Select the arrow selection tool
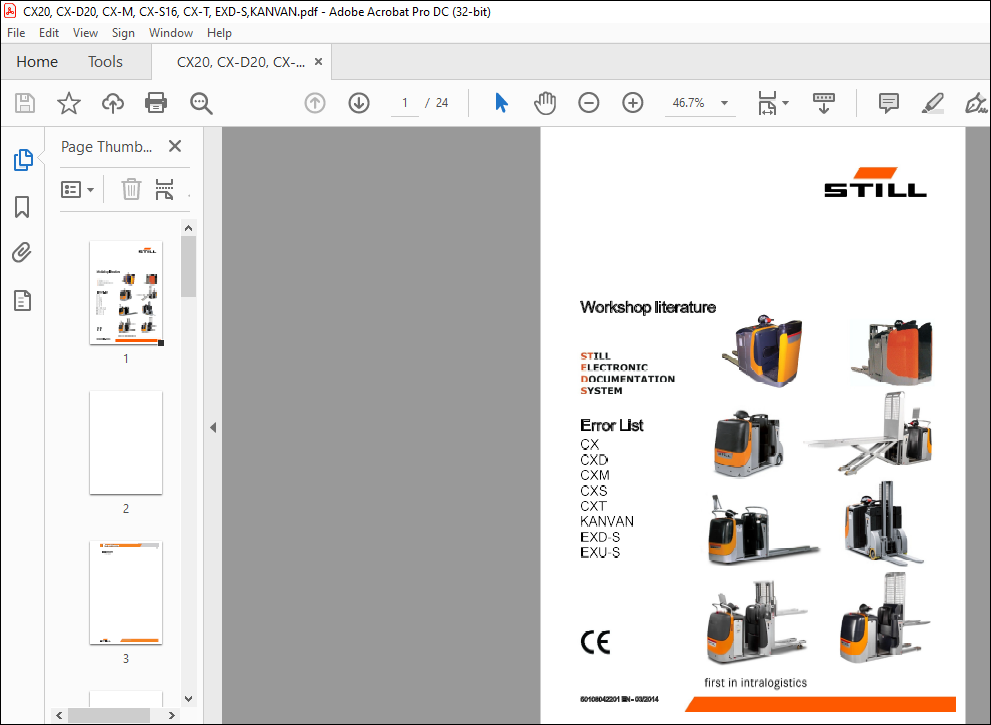Image resolution: width=991 pixels, height=725 pixels. tap(501, 102)
